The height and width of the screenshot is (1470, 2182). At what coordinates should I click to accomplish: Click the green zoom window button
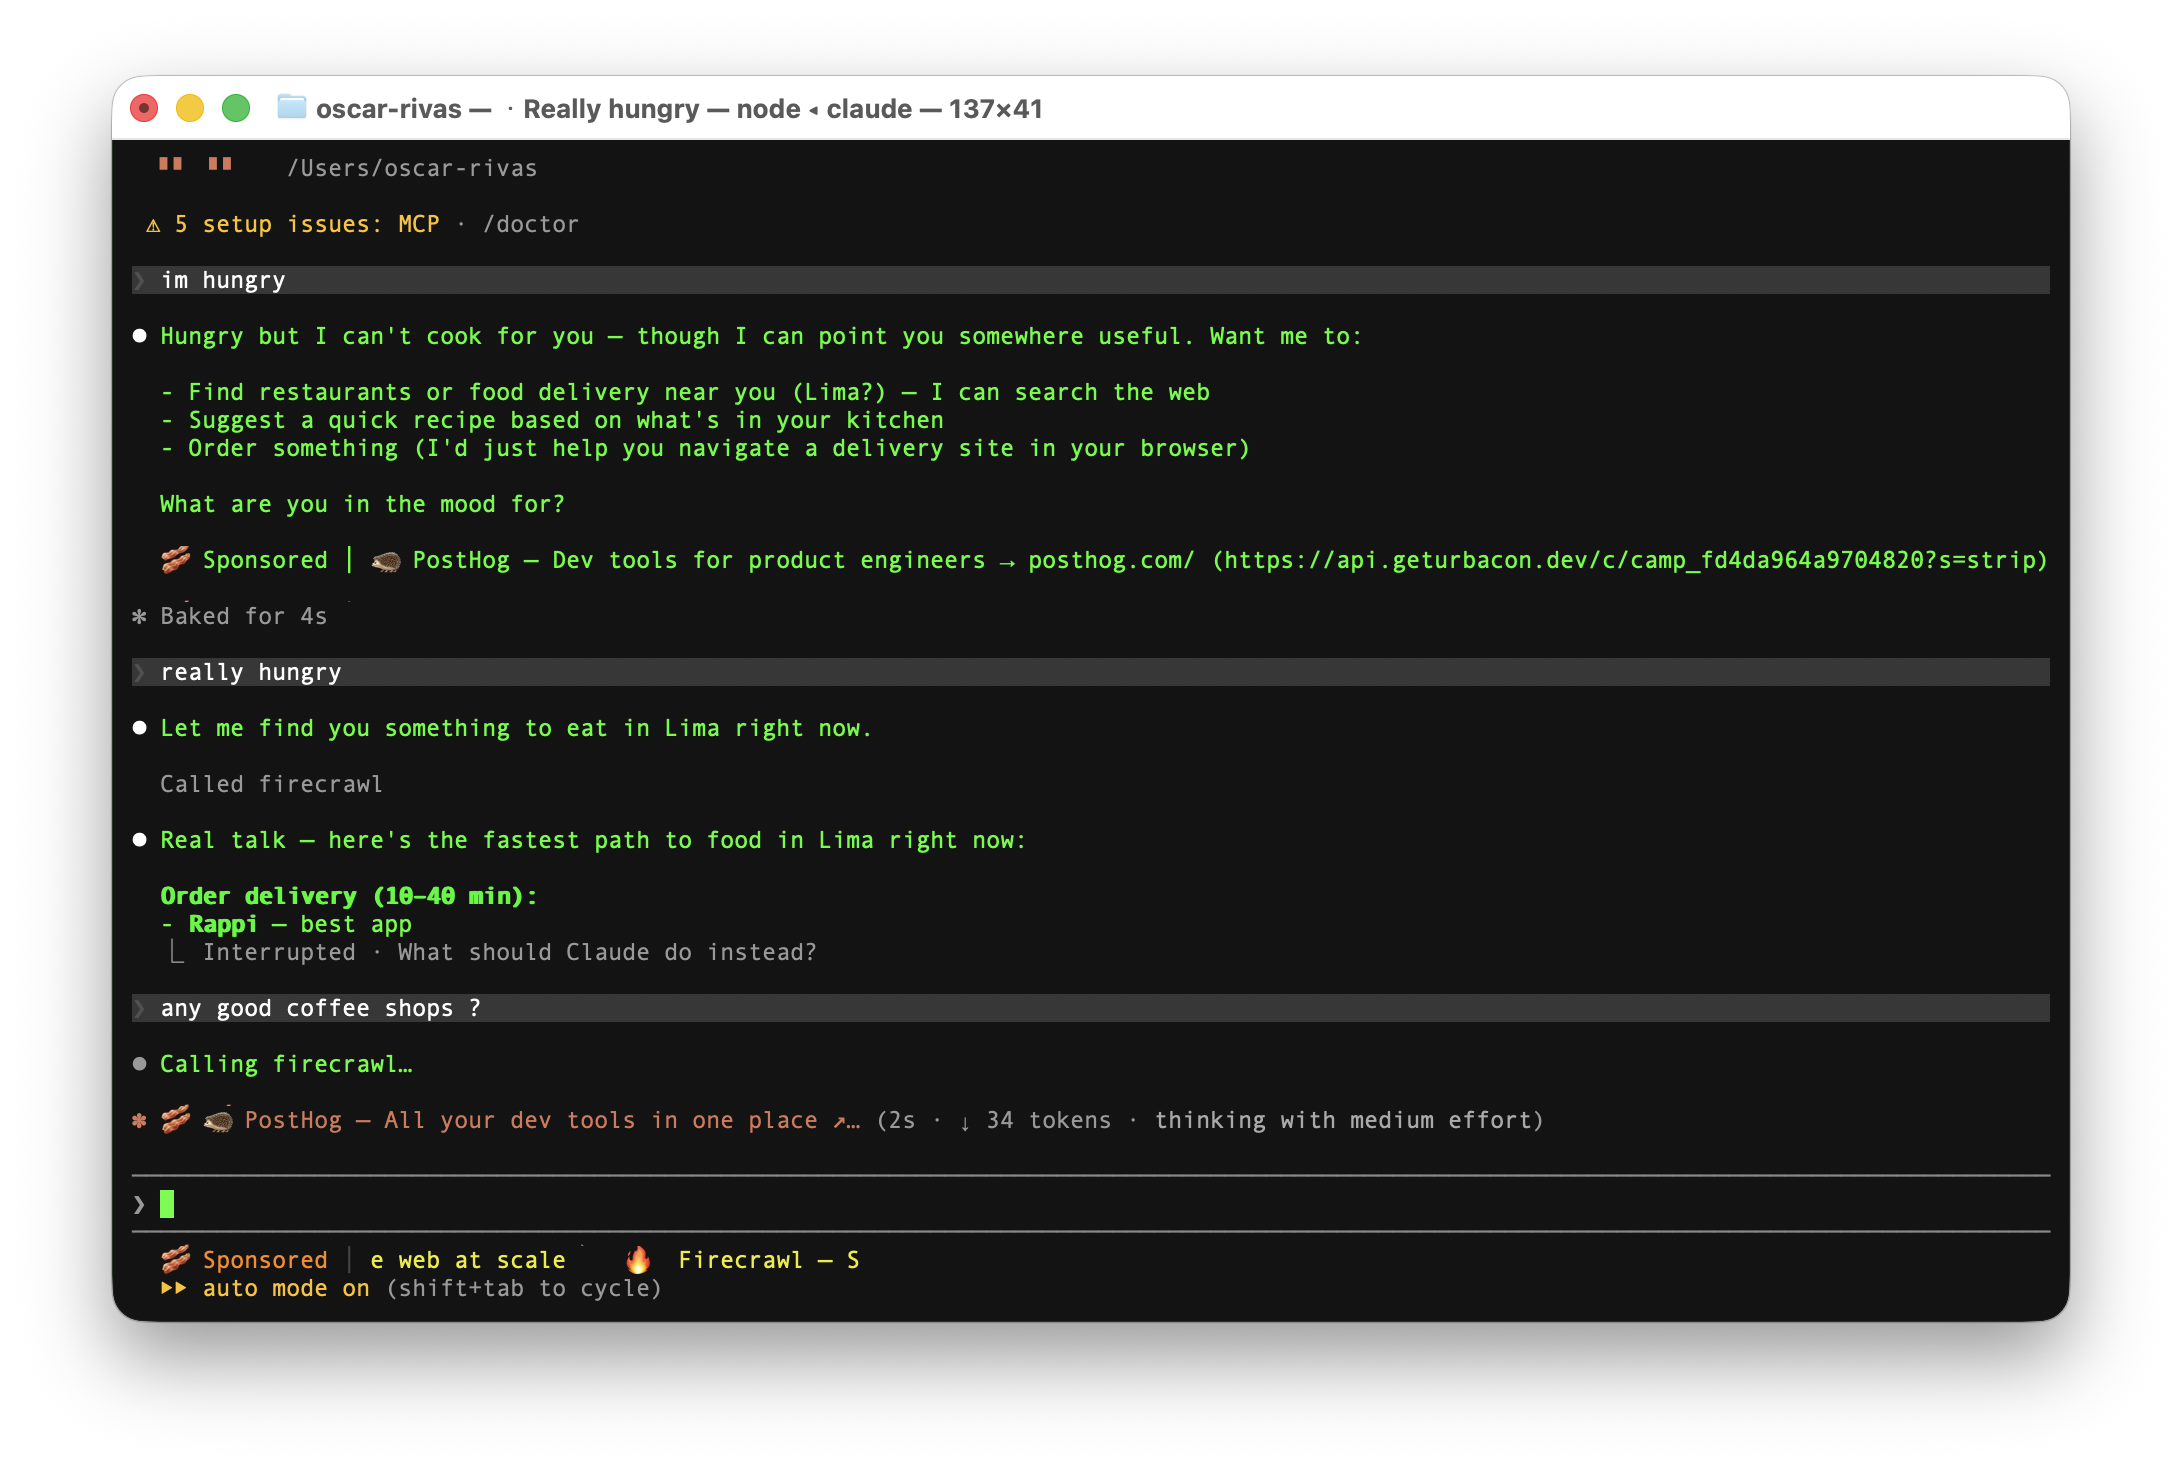point(236,108)
